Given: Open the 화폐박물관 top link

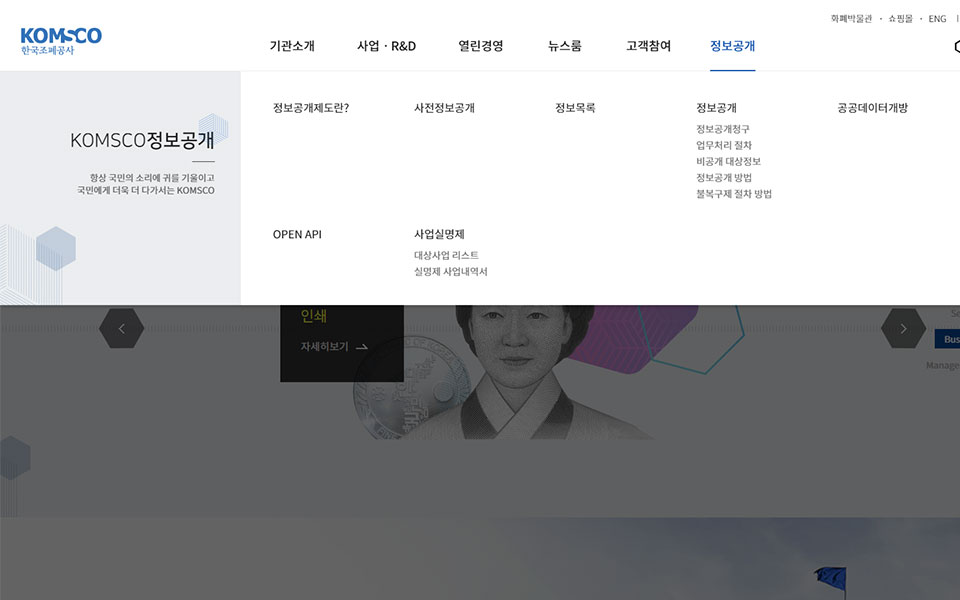Looking at the screenshot, I should [851, 19].
